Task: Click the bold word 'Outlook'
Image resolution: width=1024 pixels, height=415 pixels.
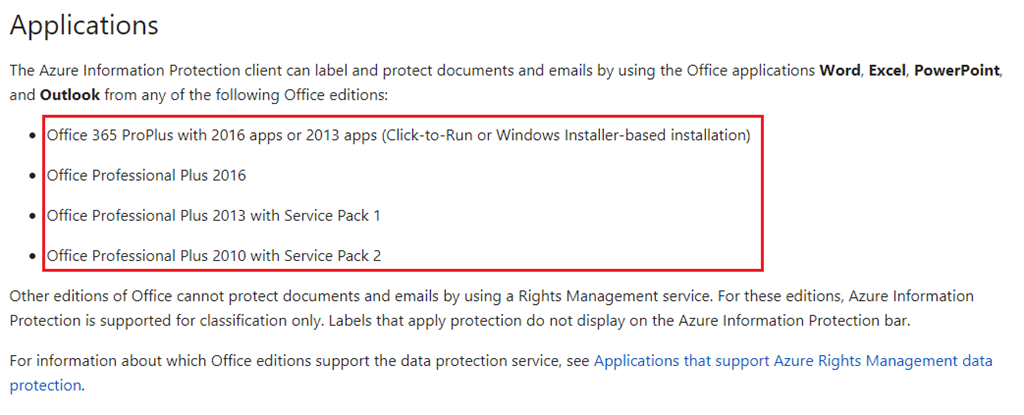Action: 70,95
